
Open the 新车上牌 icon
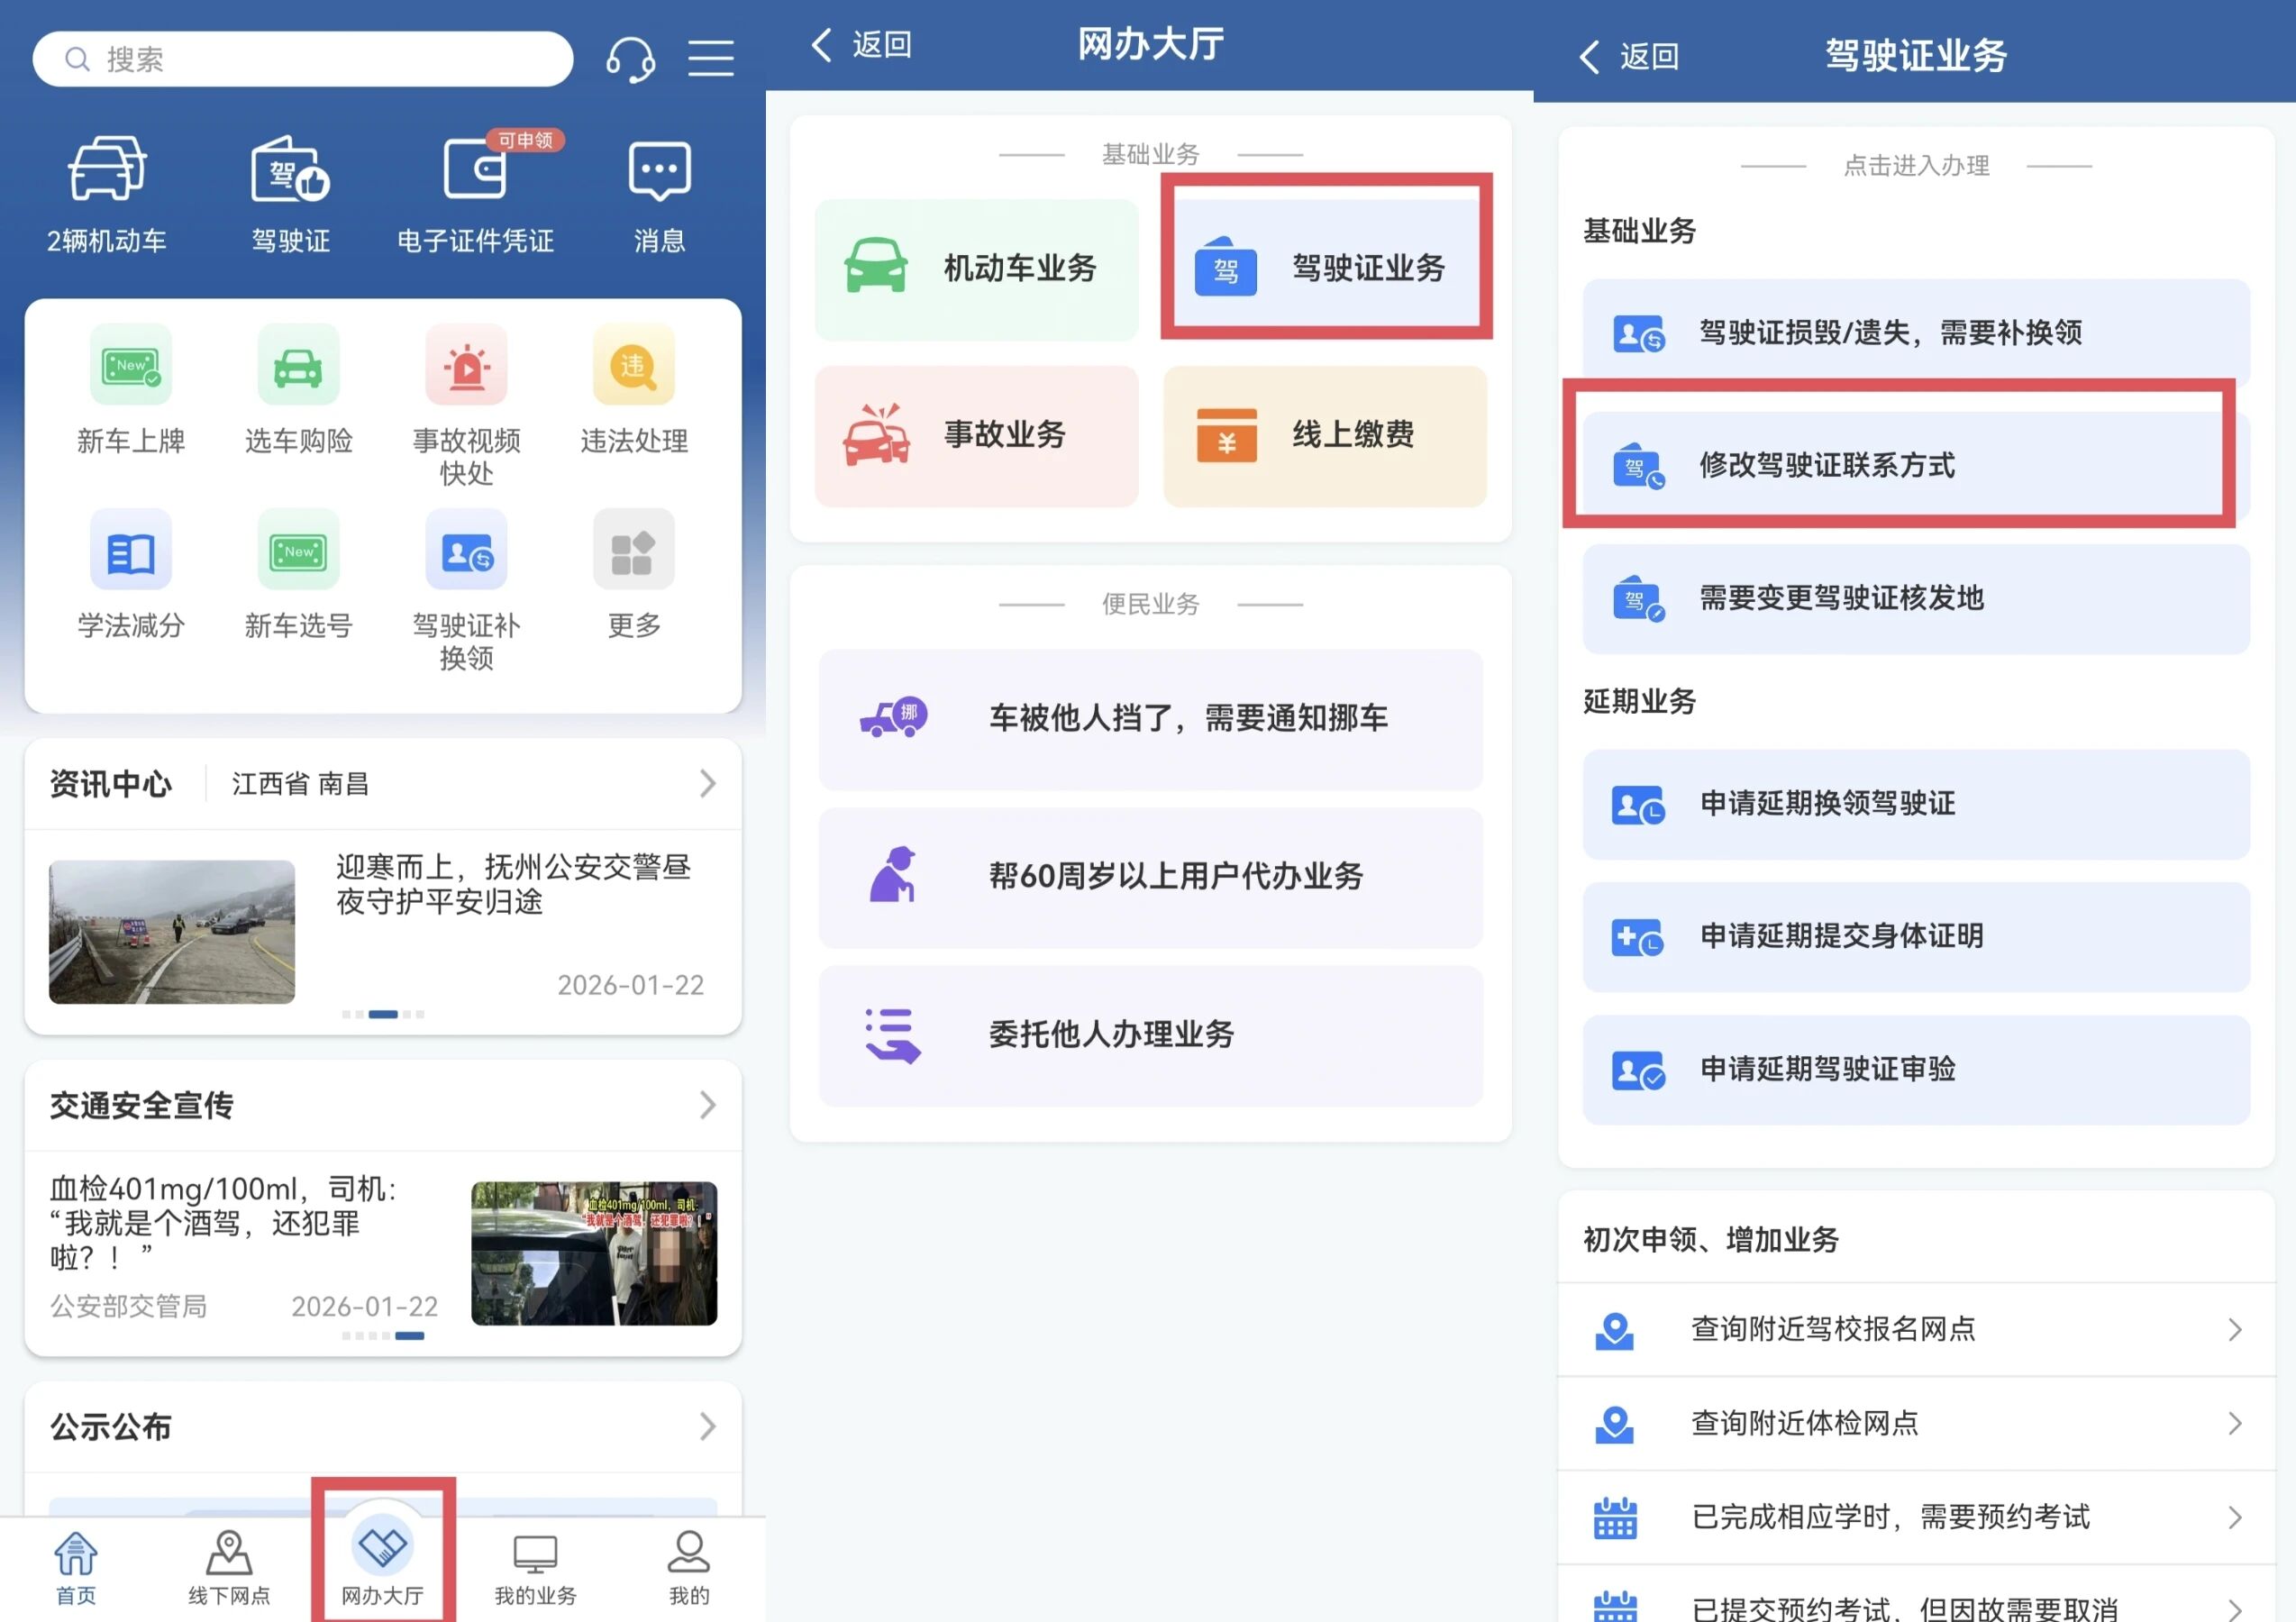131,366
